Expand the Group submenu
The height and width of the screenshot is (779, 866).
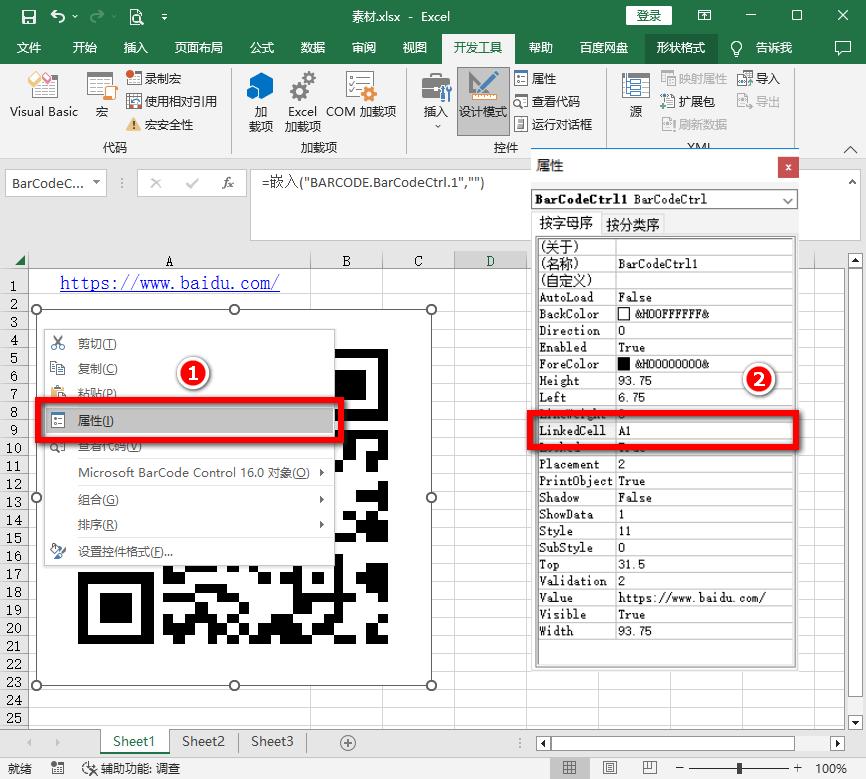pos(189,499)
